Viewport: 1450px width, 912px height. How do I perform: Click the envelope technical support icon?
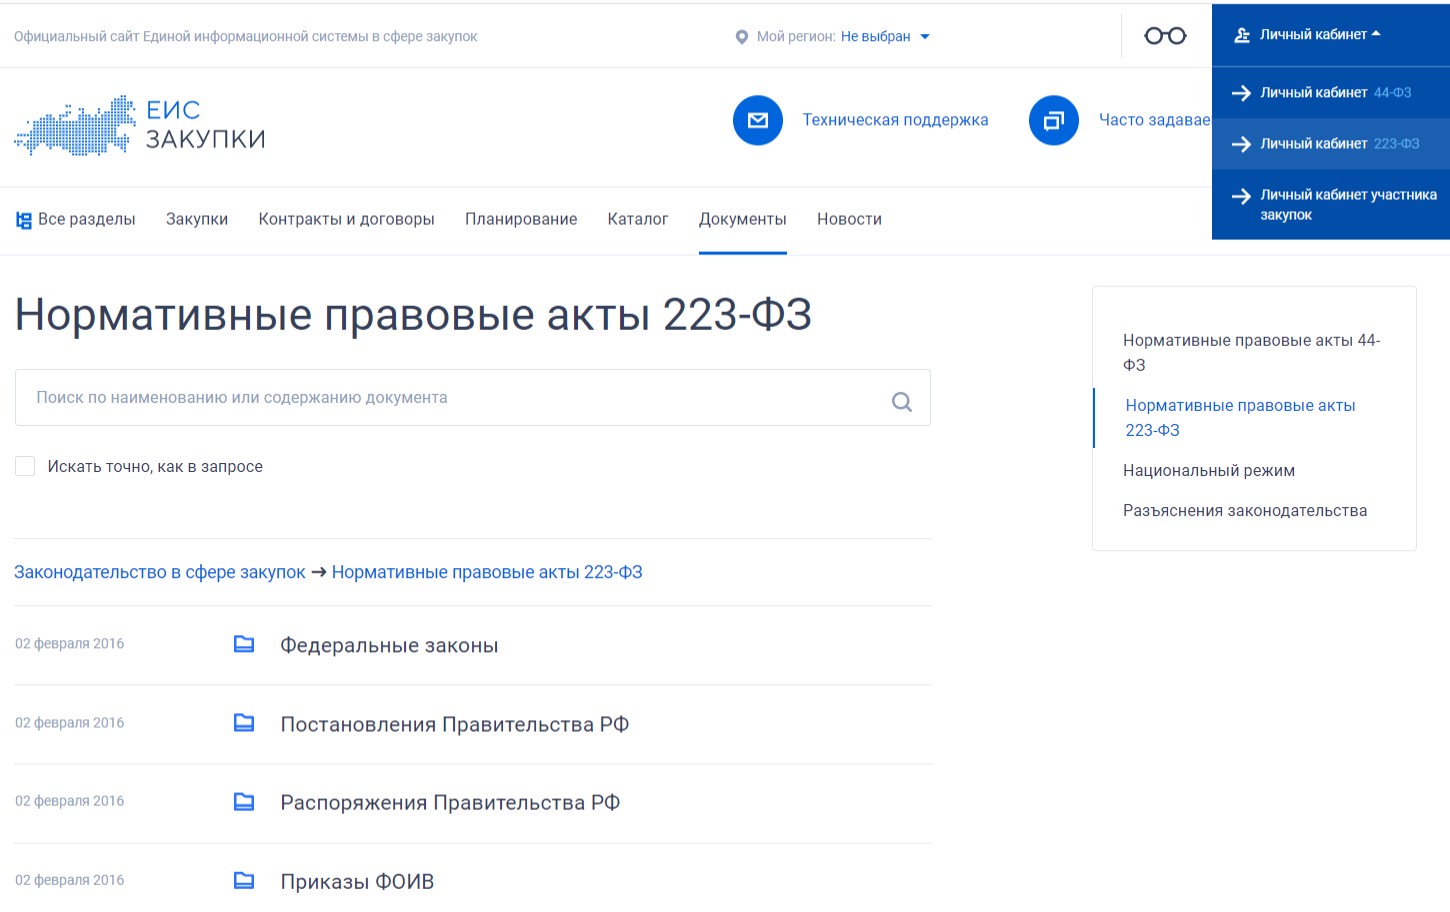pos(758,120)
